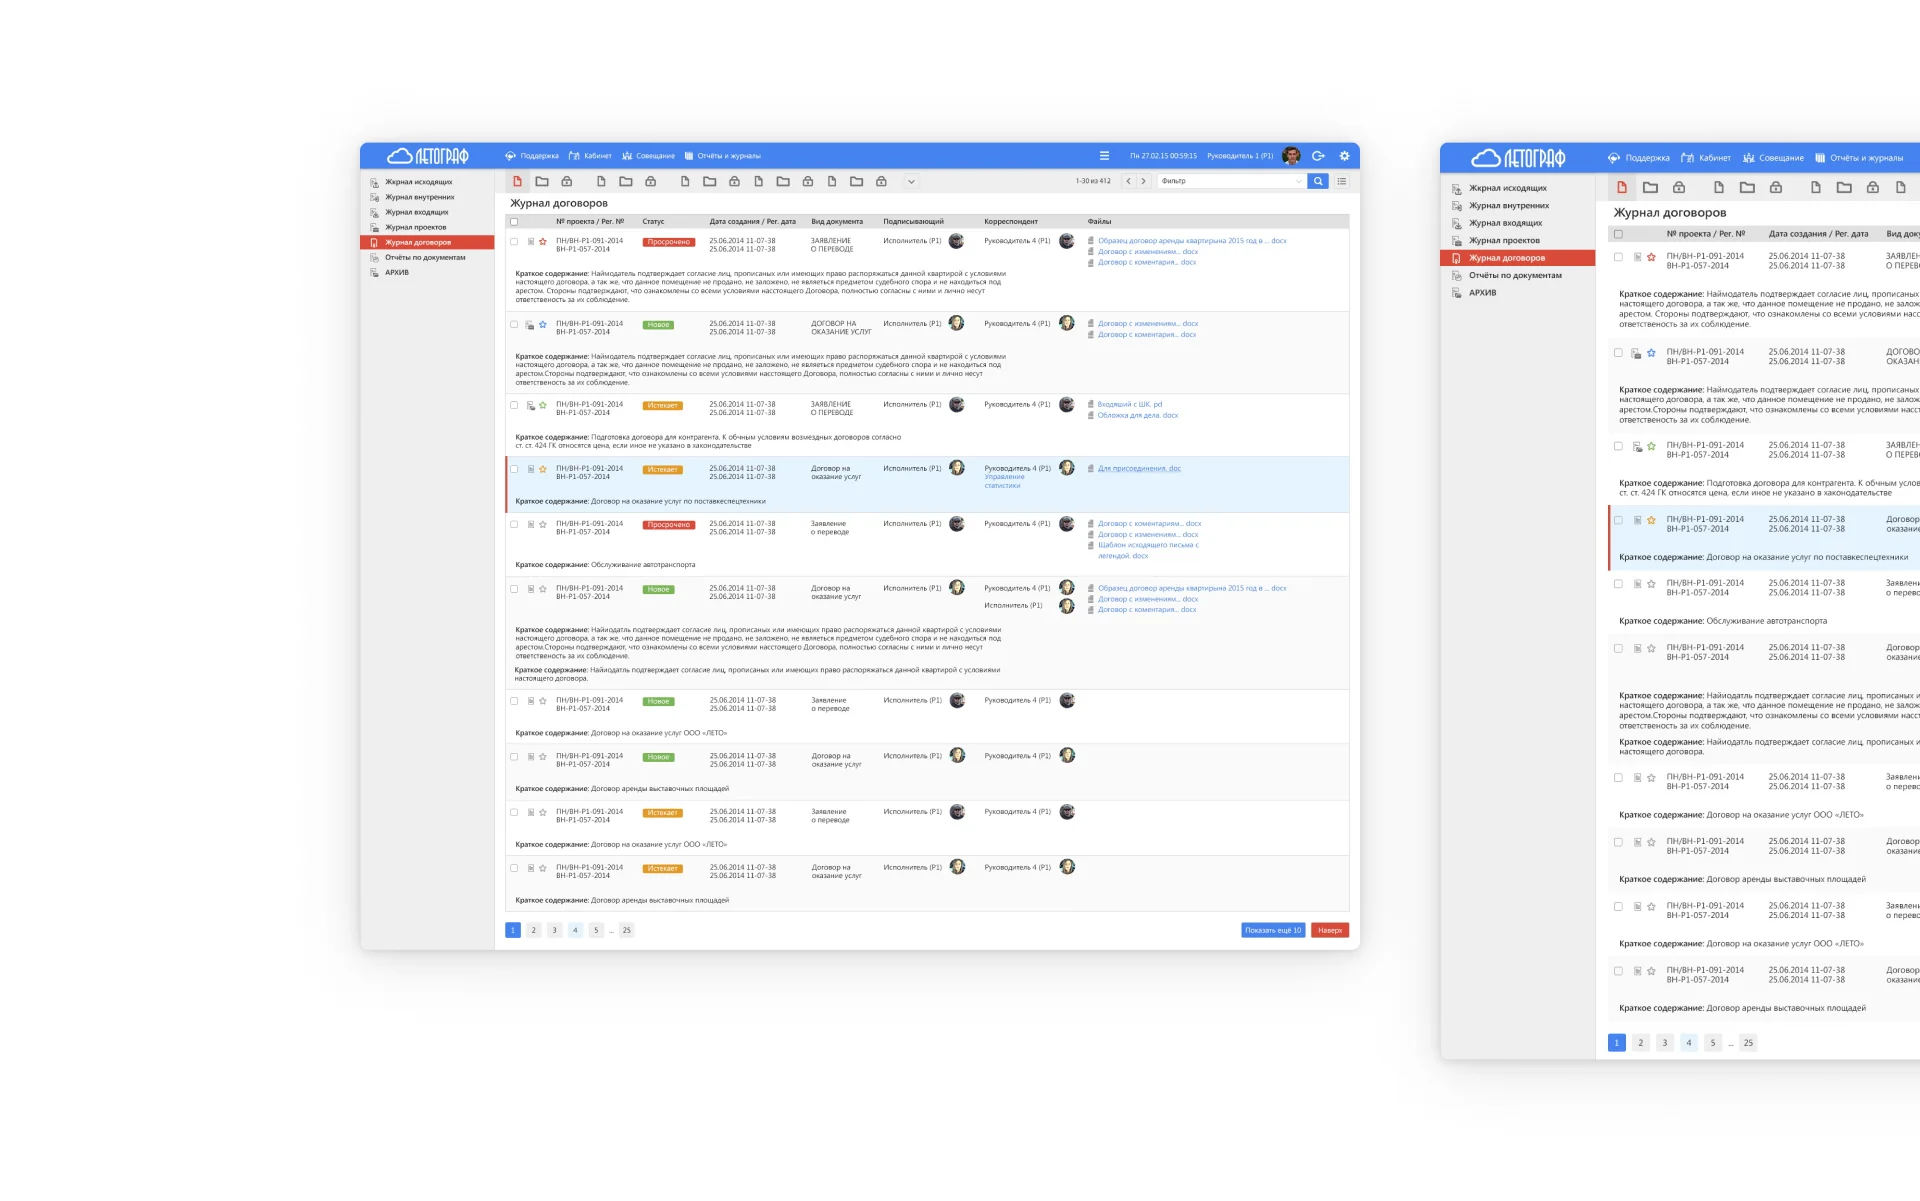The height and width of the screenshot is (1201, 1920).
Task: Open the Поддержка menu in main window
Action: pos(532,156)
